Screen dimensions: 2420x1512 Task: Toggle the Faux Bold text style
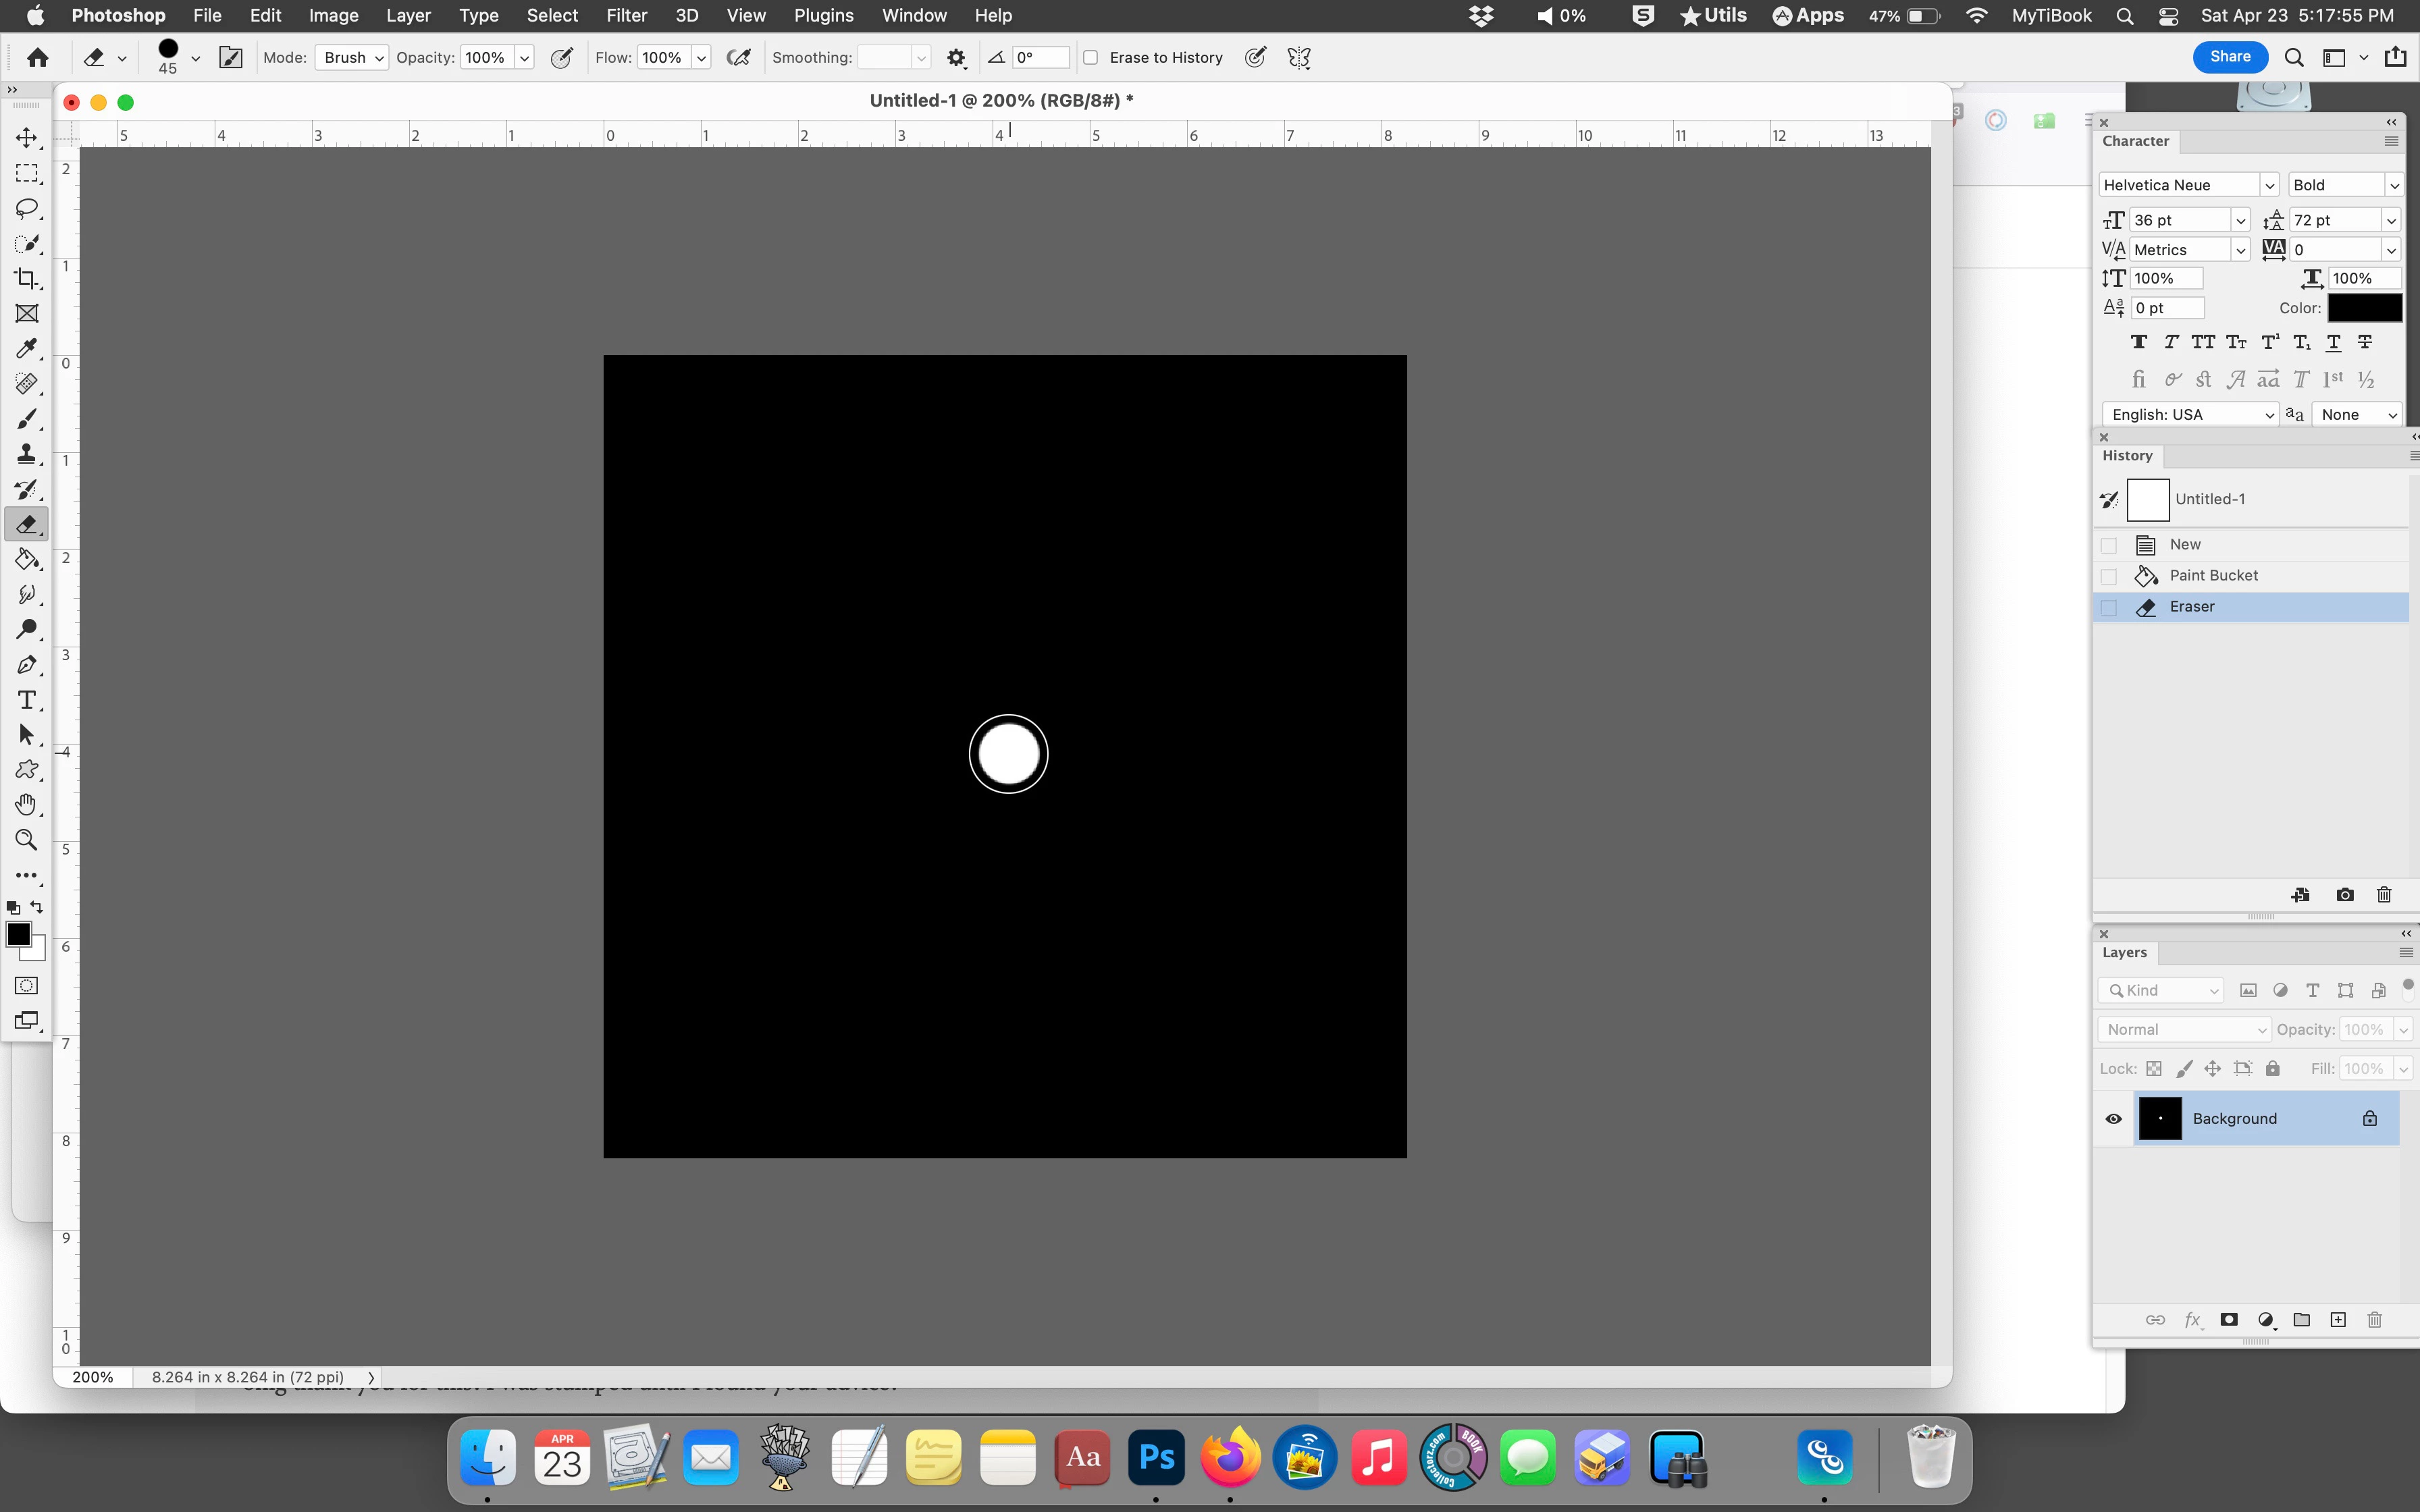click(x=2138, y=343)
